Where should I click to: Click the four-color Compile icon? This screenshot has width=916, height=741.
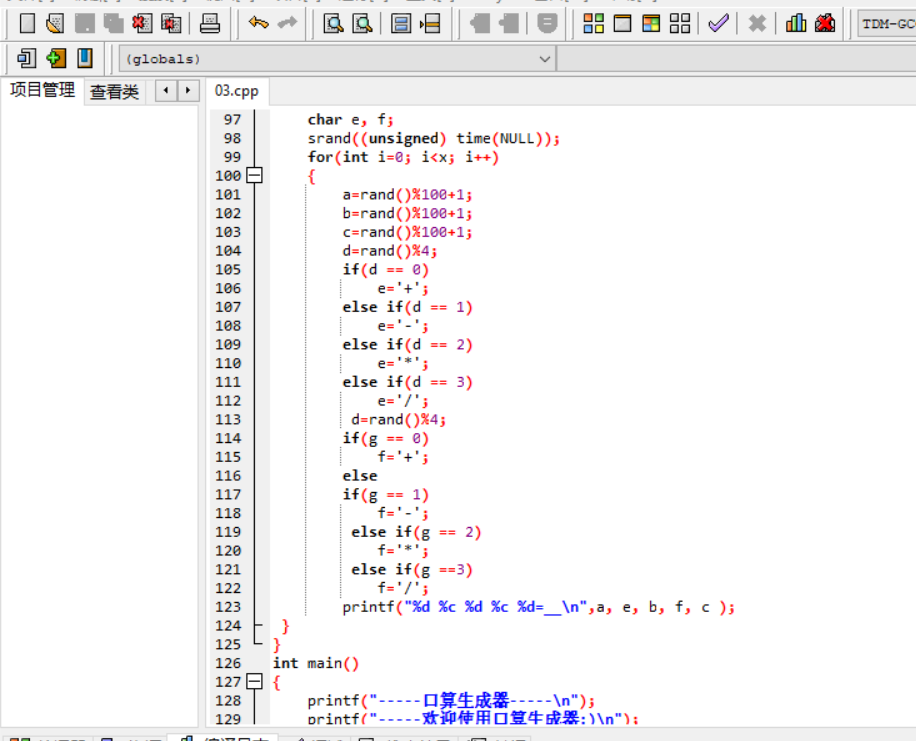coord(593,23)
